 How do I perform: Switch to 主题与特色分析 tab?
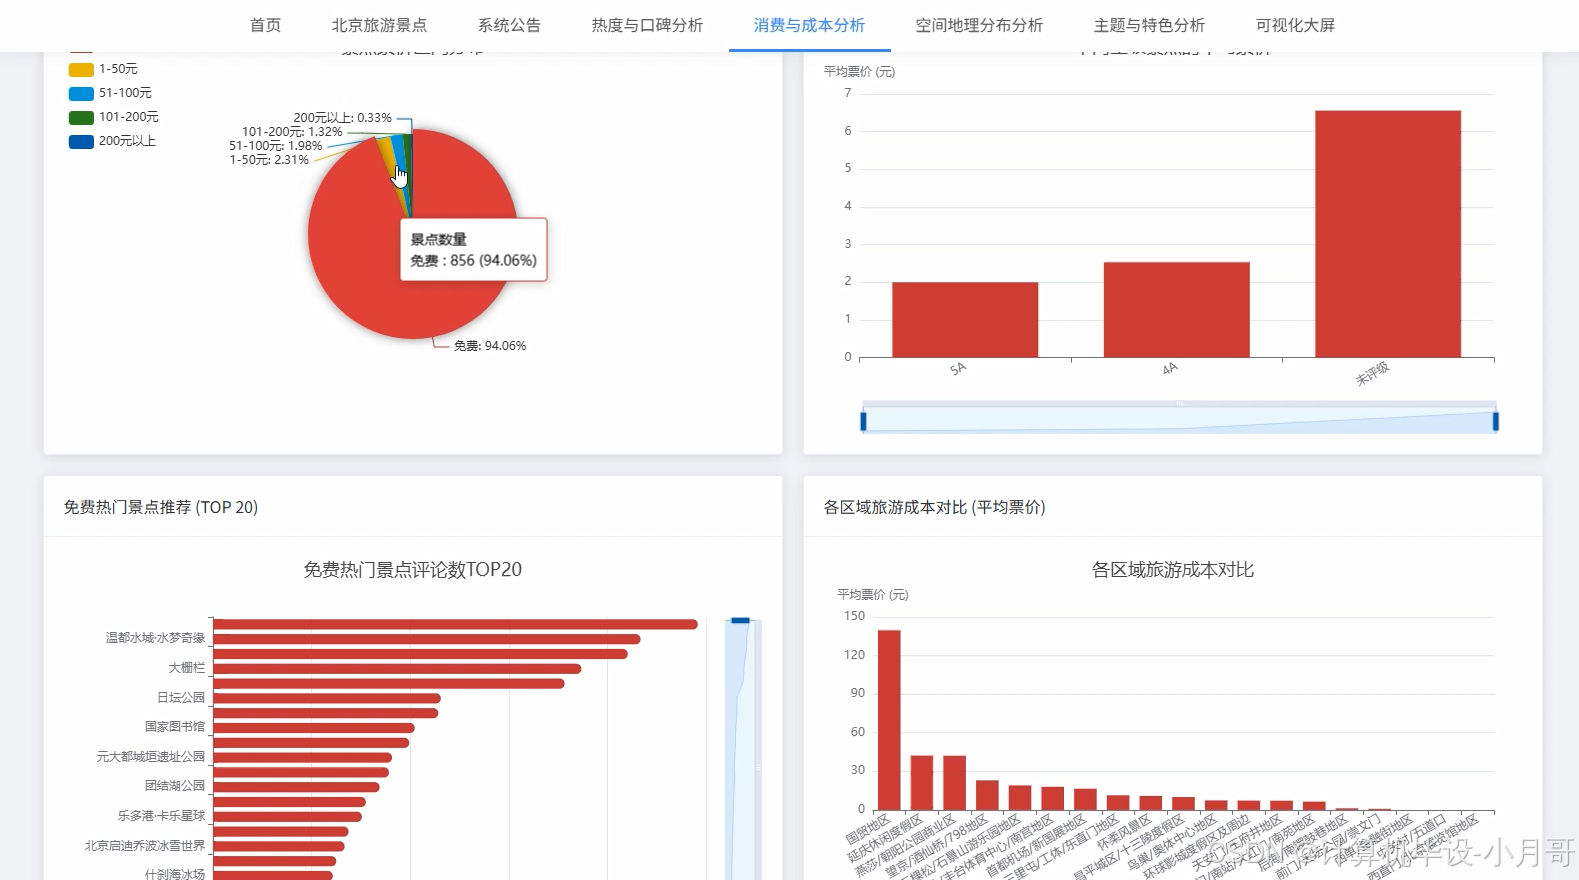point(1149,25)
